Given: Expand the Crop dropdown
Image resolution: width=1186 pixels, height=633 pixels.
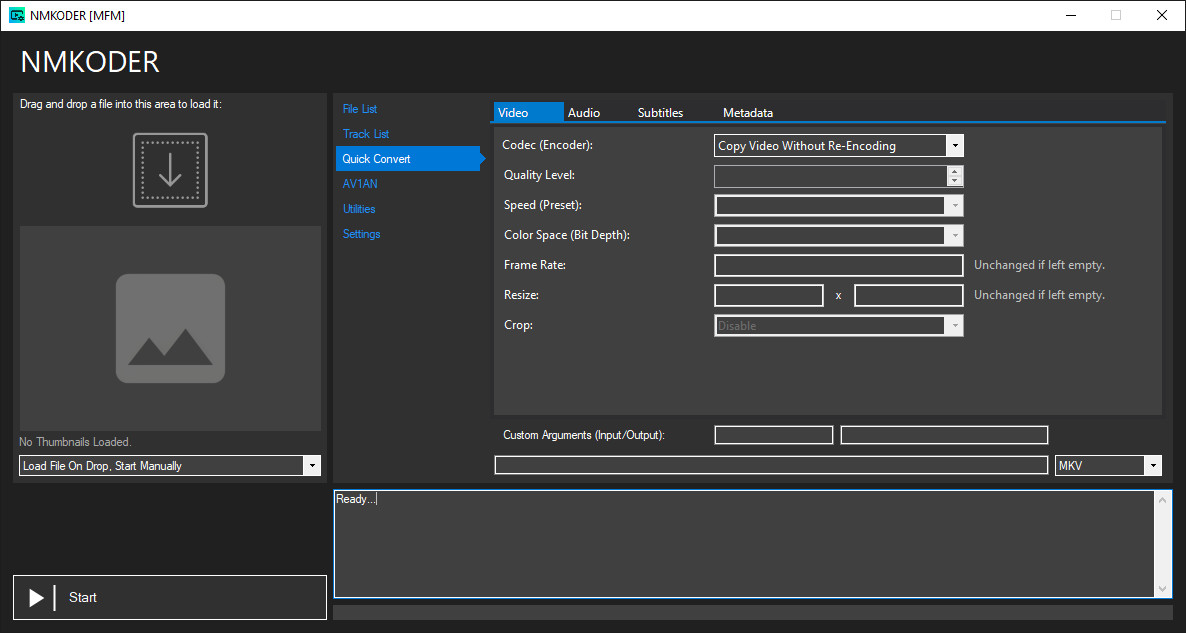Looking at the screenshot, I should [839, 326].
